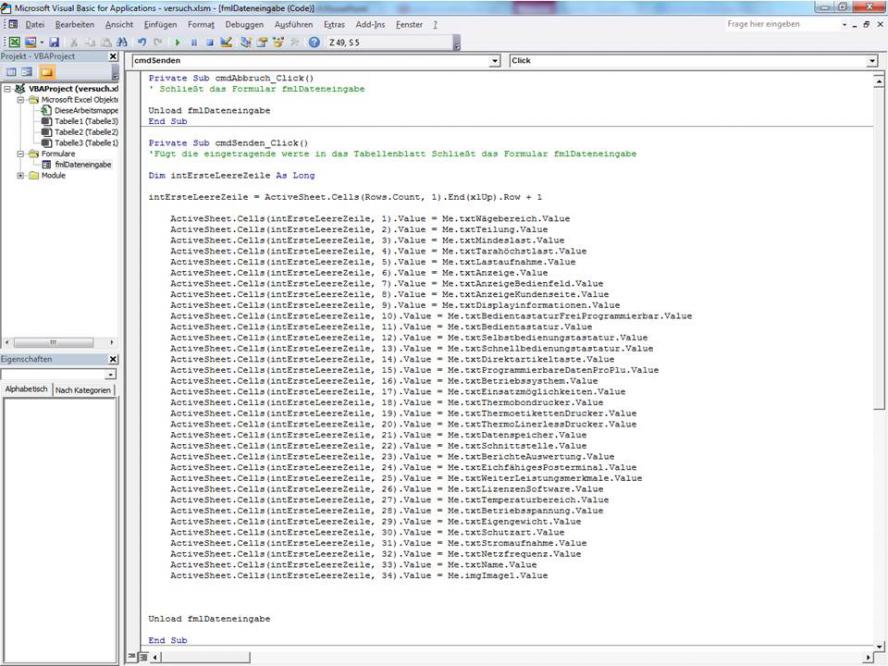888x666 pixels.
Task: Click View Object icon in project panel
Action: [x=28, y=73]
